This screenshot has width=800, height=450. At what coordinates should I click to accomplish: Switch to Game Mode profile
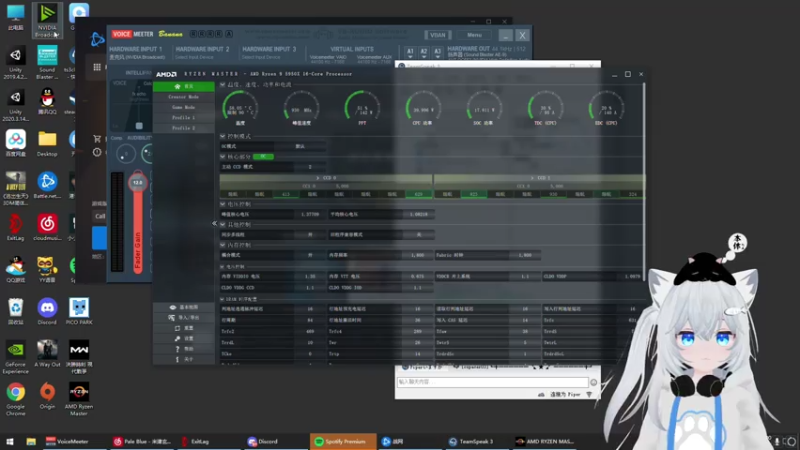[x=184, y=107]
